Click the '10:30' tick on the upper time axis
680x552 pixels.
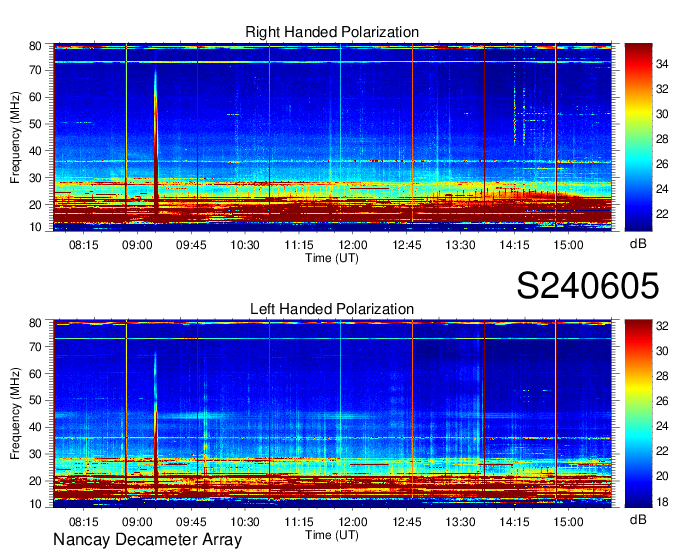coord(245,245)
